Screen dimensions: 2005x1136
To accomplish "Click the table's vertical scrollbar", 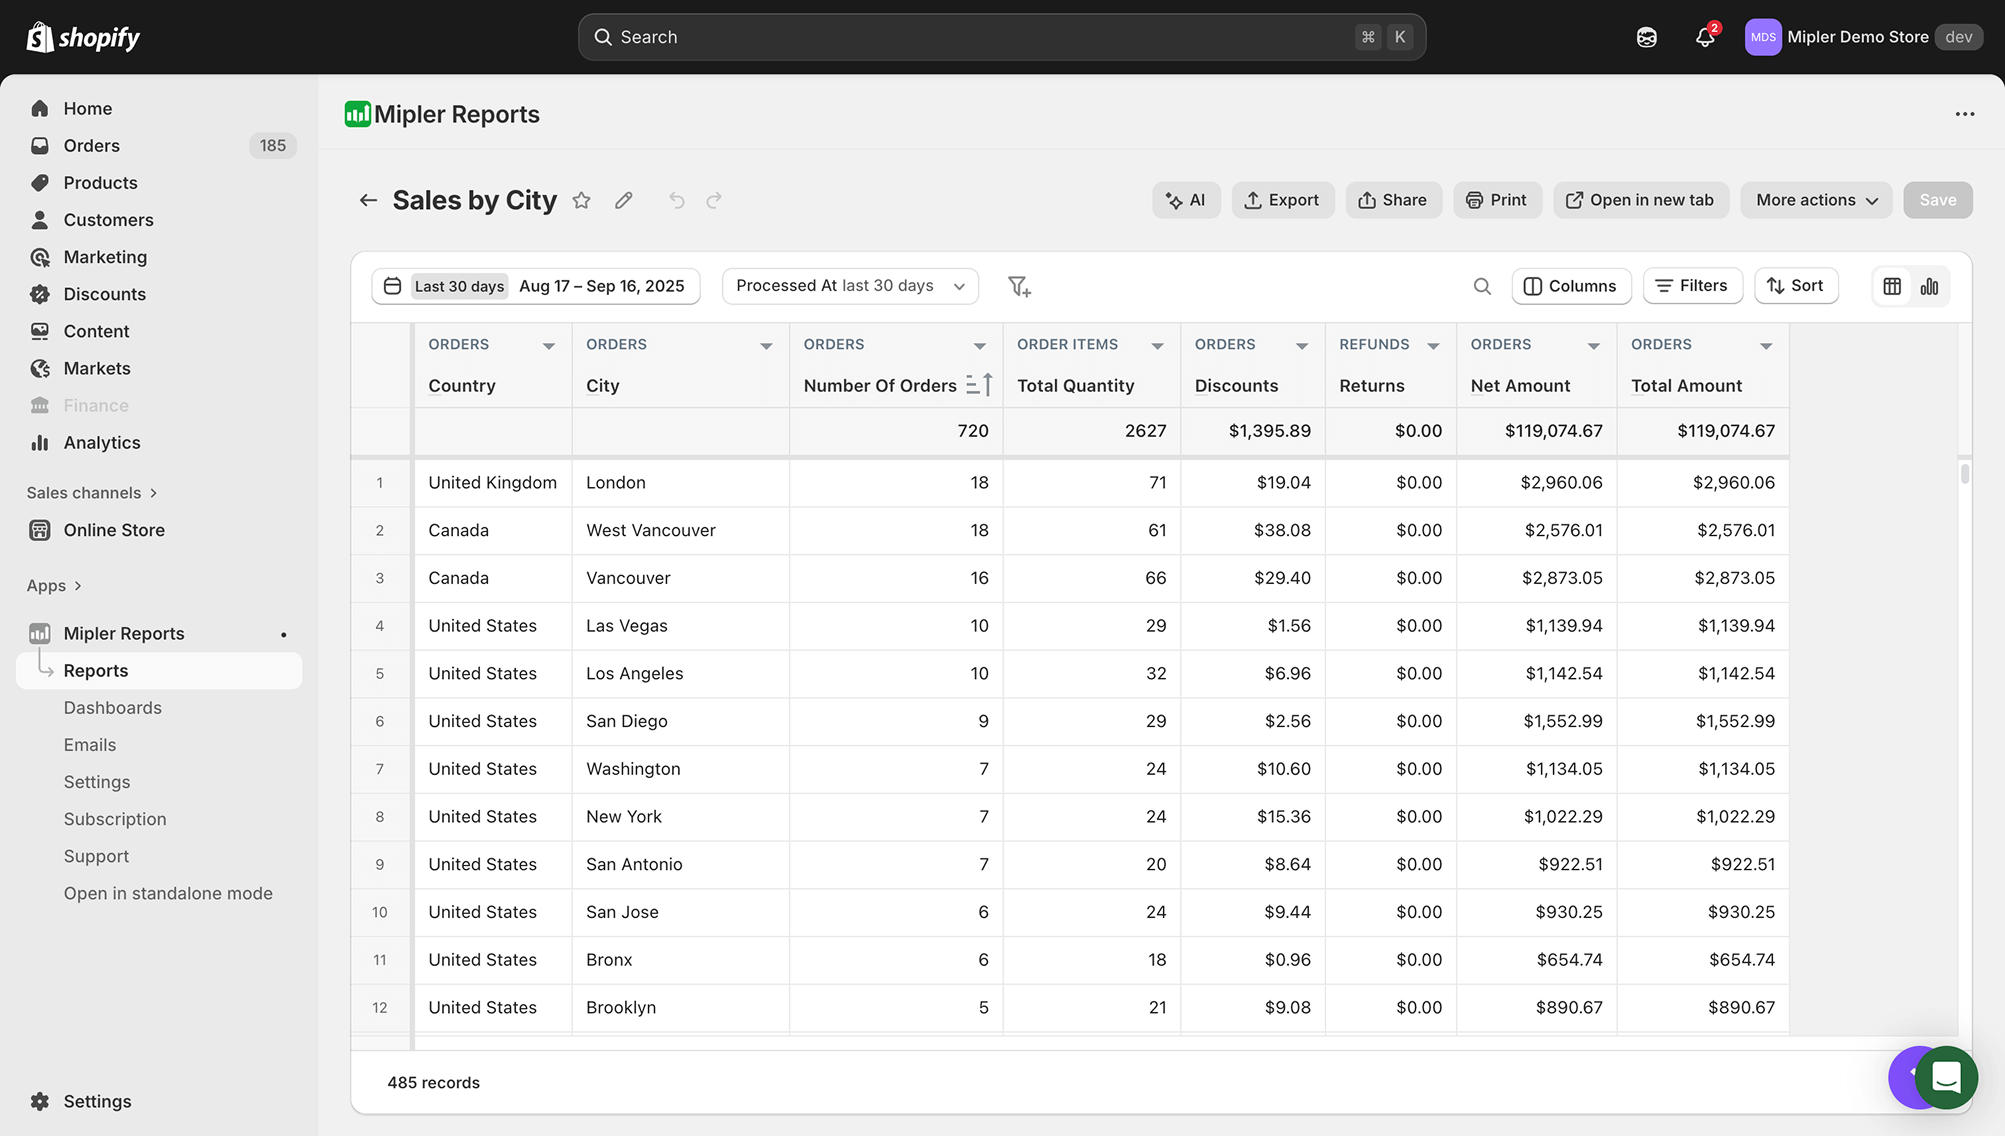I will tap(1965, 475).
